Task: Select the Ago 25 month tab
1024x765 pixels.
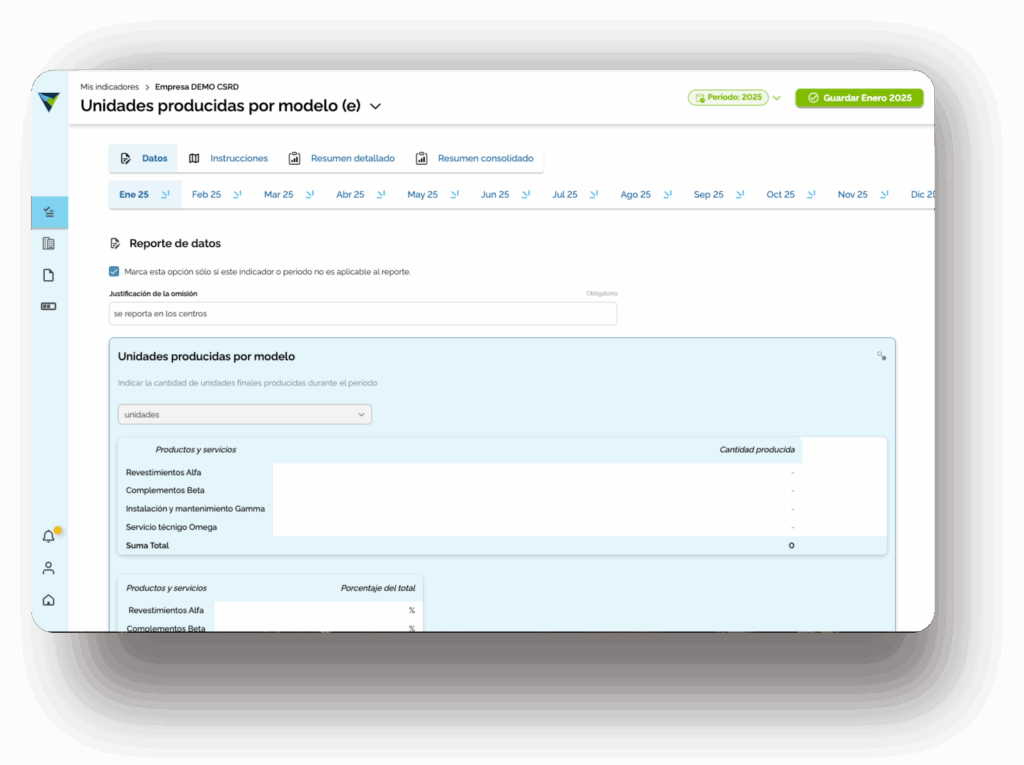Action: (635, 195)
